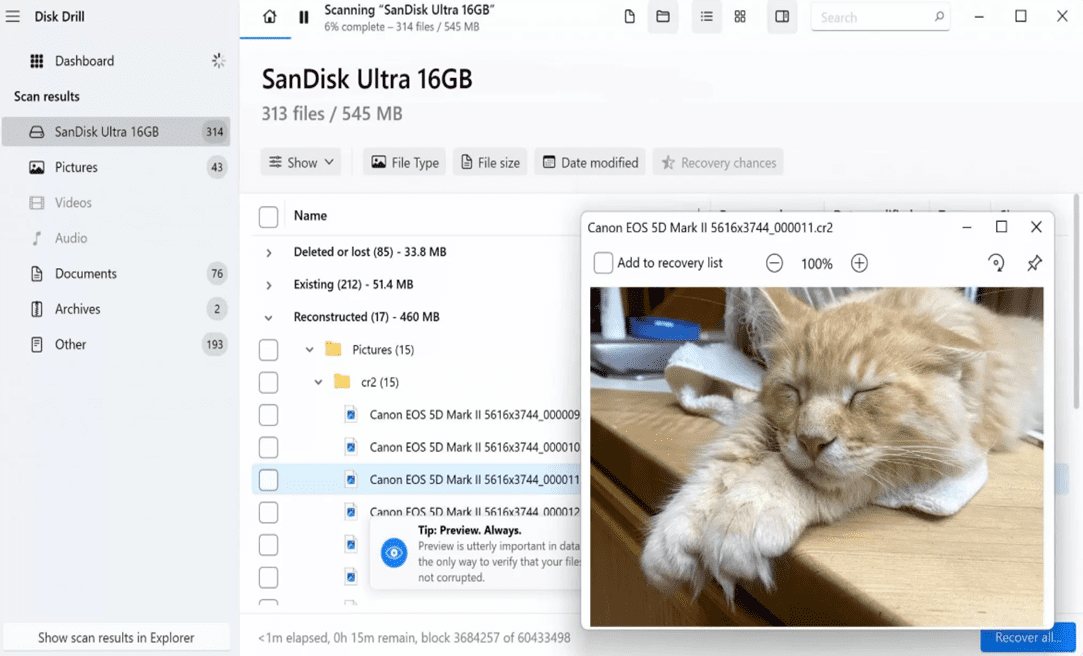Image resolution: width=1083 pixels, height=656 pixels.
Task: Pin the preview window
Action: pyautogui.click(x=1035, y=263)
